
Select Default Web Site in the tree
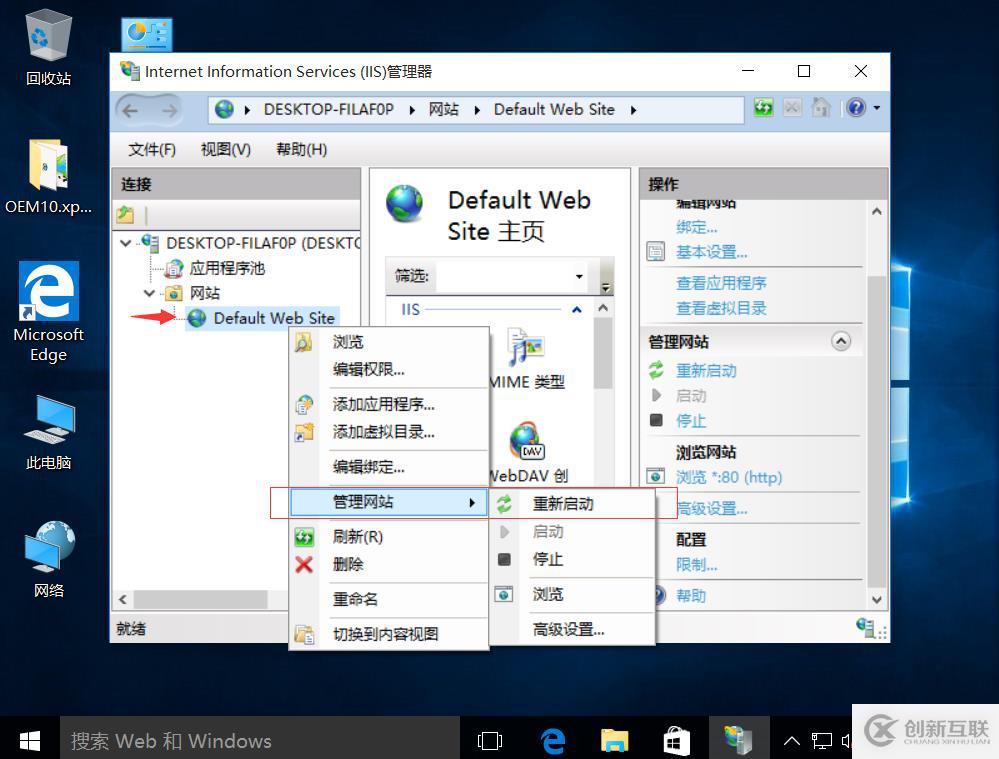click(x=274, y=318)
